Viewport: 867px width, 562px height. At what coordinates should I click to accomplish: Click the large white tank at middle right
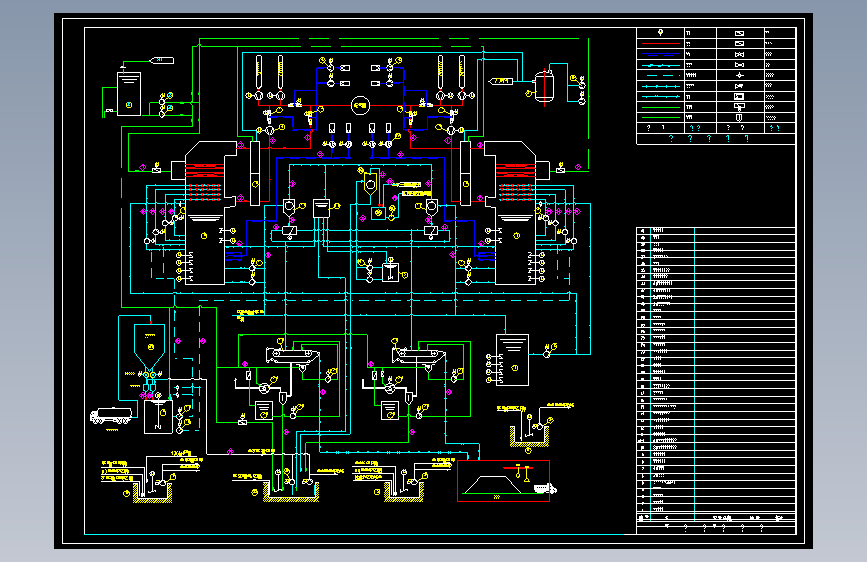tap(513, 360)
